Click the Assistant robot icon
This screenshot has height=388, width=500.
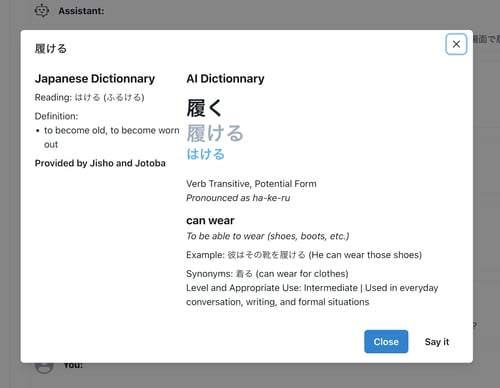click(x=42, y=11)
